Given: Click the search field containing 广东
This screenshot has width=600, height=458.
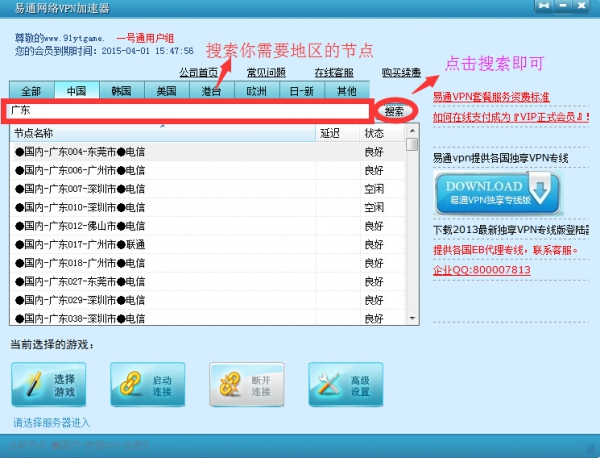Looking at the screenshot, I should tap(190, 110).
